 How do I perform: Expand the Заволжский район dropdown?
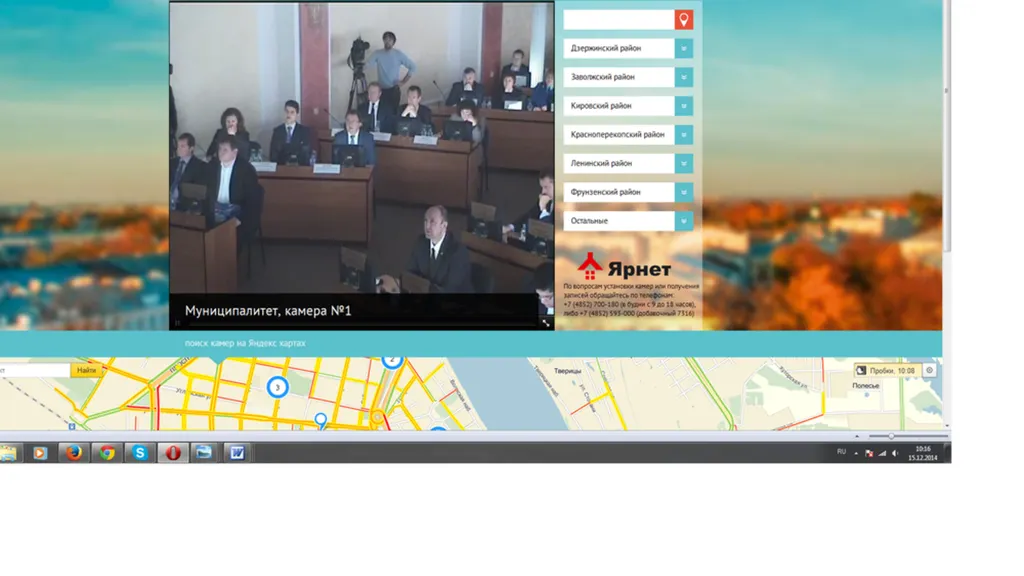(683, 77)
